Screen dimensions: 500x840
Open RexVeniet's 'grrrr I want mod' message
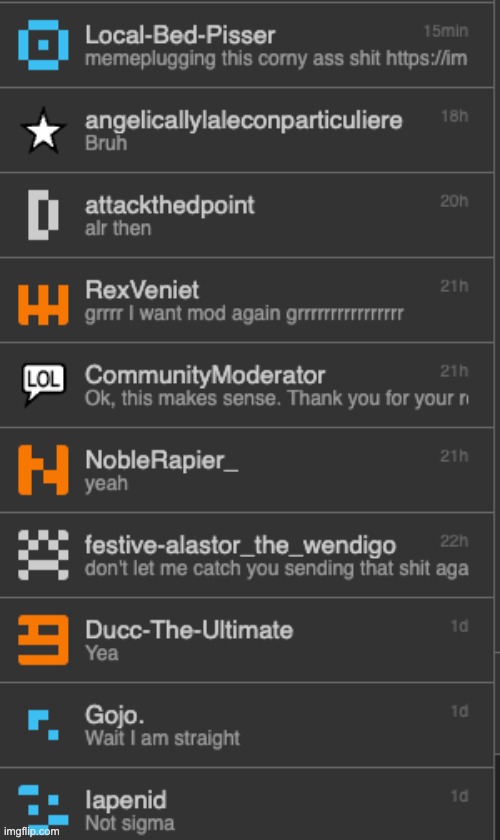click(244, 313)
